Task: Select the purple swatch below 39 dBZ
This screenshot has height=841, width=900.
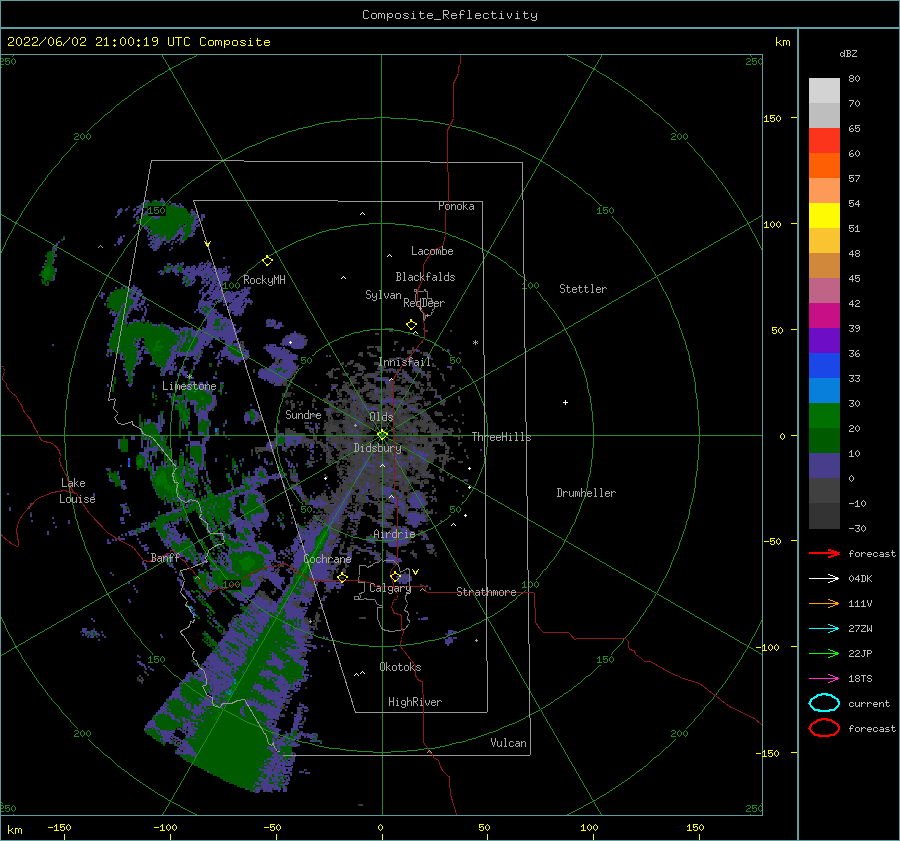Action: 824,341
